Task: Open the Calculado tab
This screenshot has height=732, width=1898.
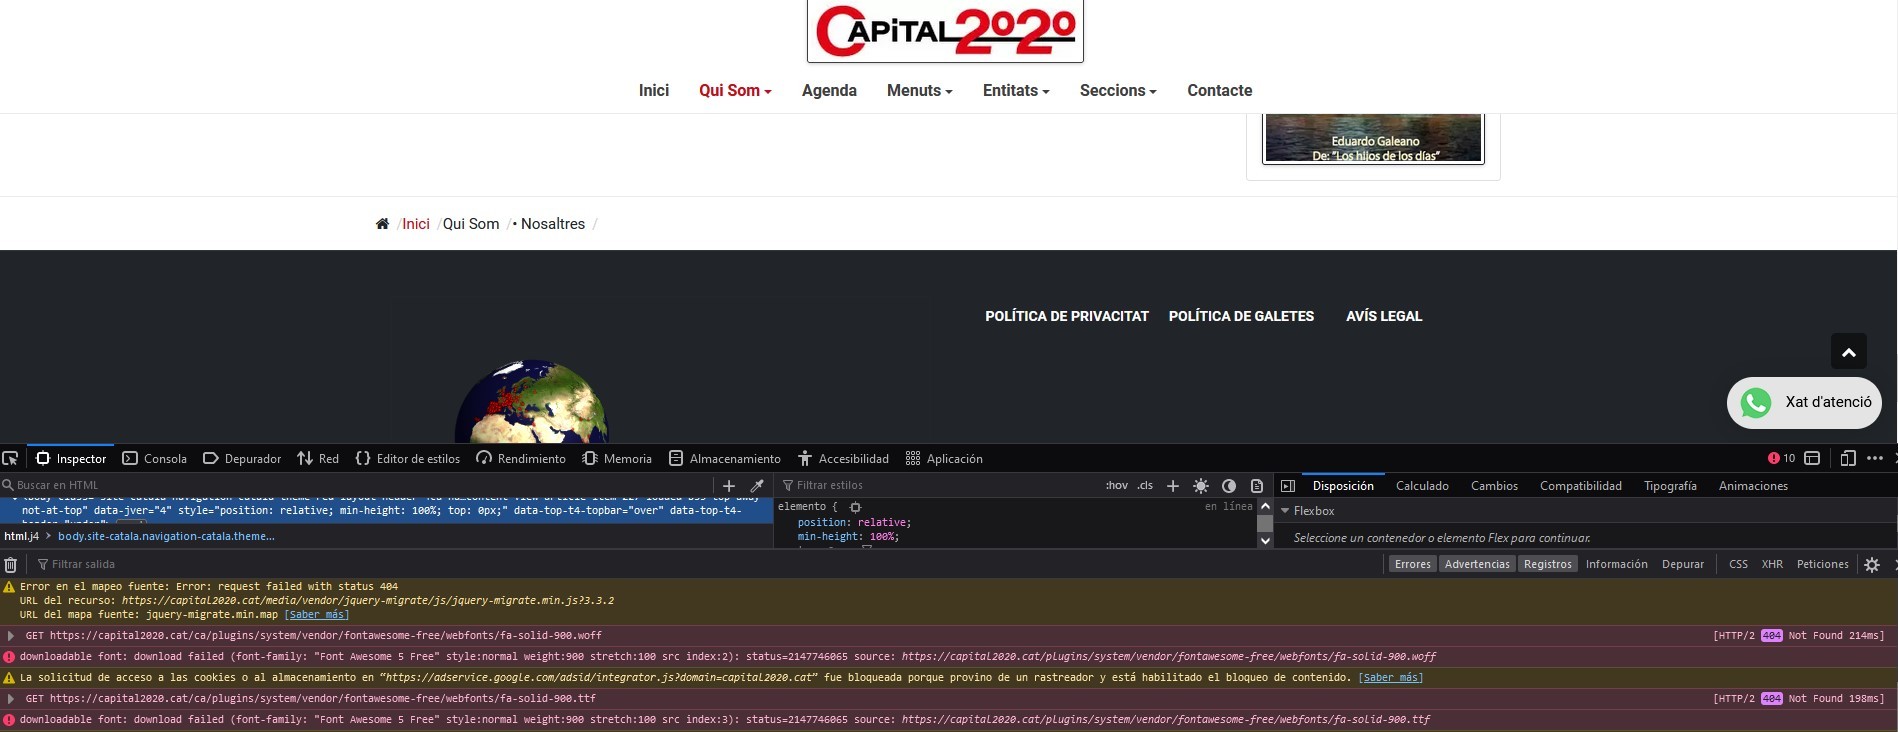Action: (1422, 486)
